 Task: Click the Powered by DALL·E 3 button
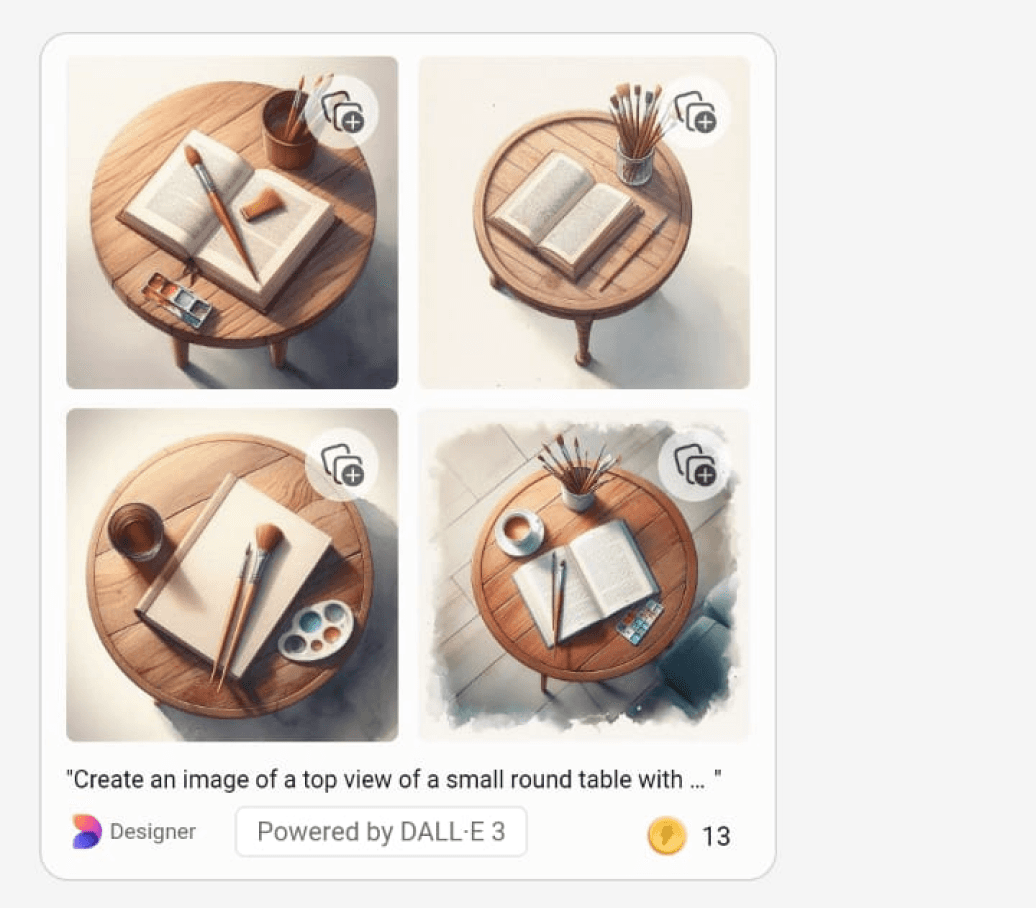tap(381, 831)
